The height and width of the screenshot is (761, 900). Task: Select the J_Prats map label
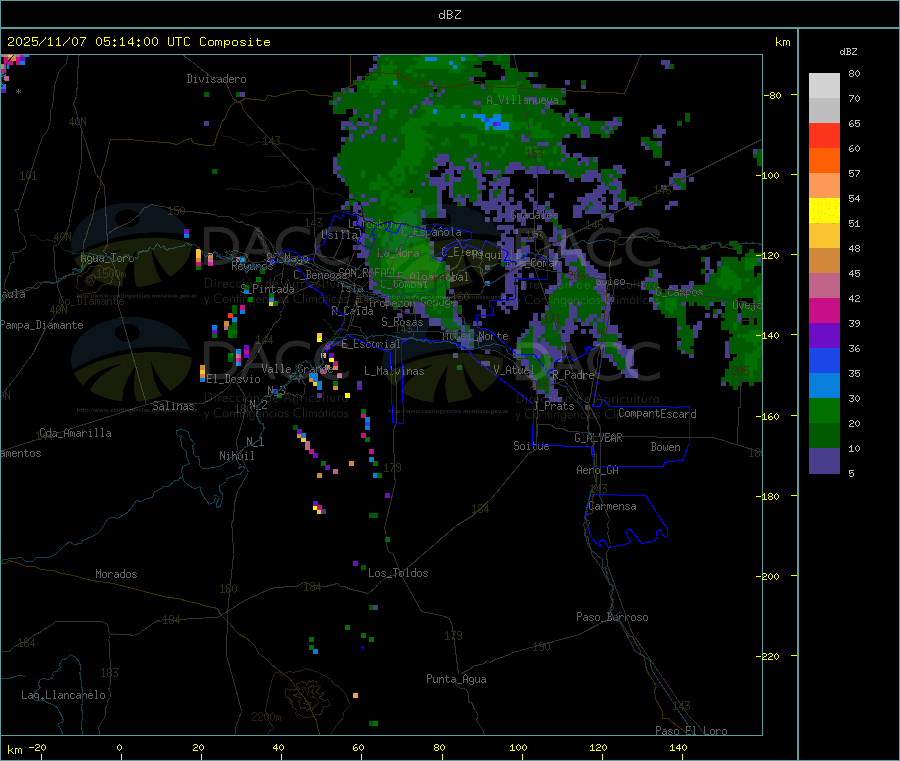click(x=553, y=406)
